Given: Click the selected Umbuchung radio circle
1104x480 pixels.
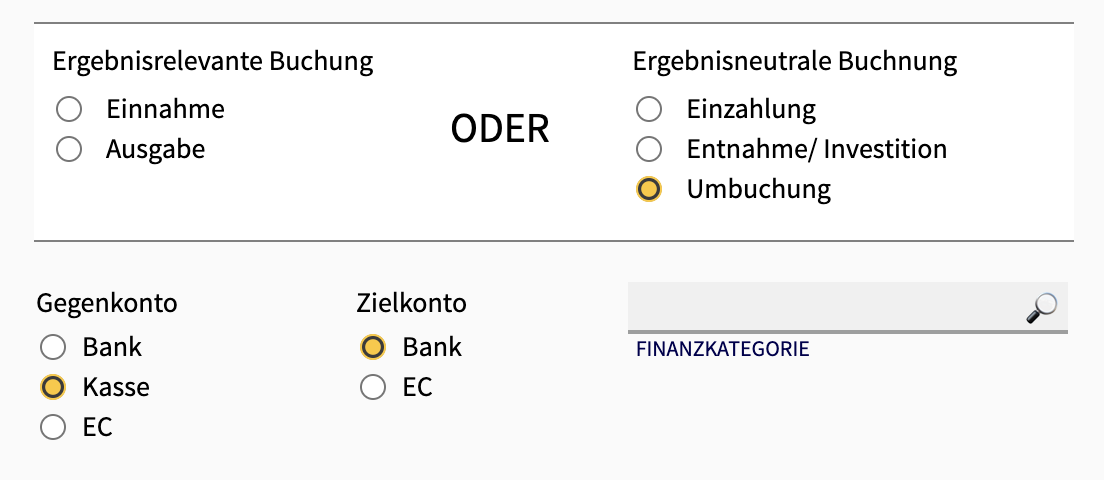Looking at the screenshot, I should click(x=648, y=189).
